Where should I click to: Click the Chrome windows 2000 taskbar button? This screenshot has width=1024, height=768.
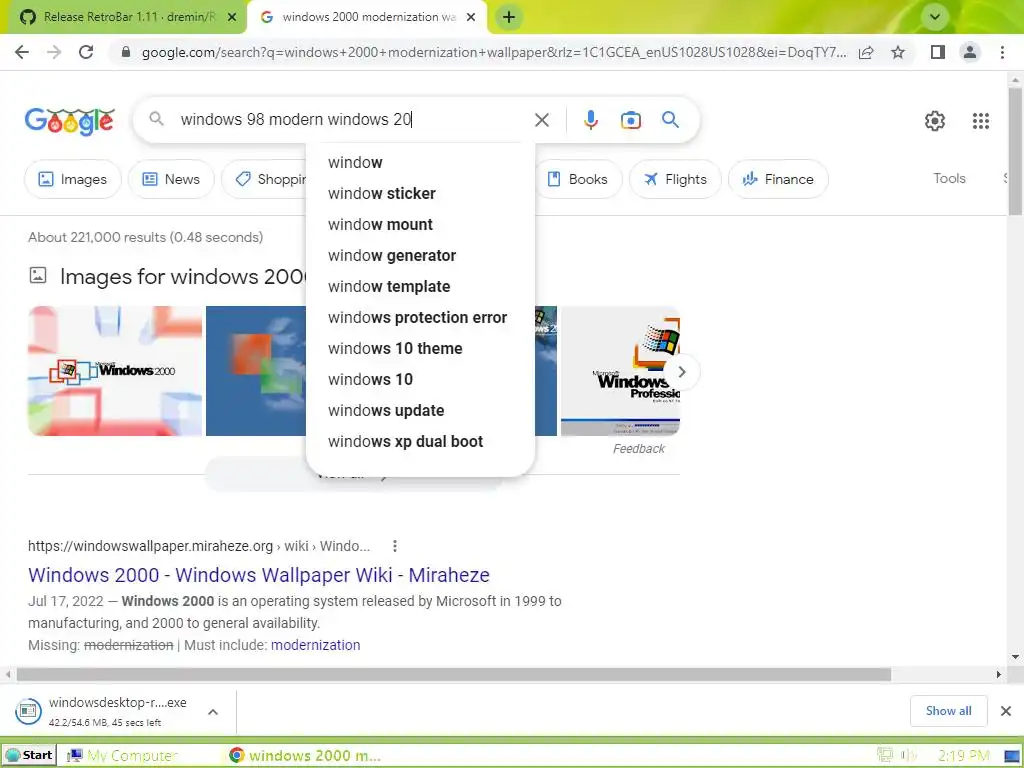[306, 756]
